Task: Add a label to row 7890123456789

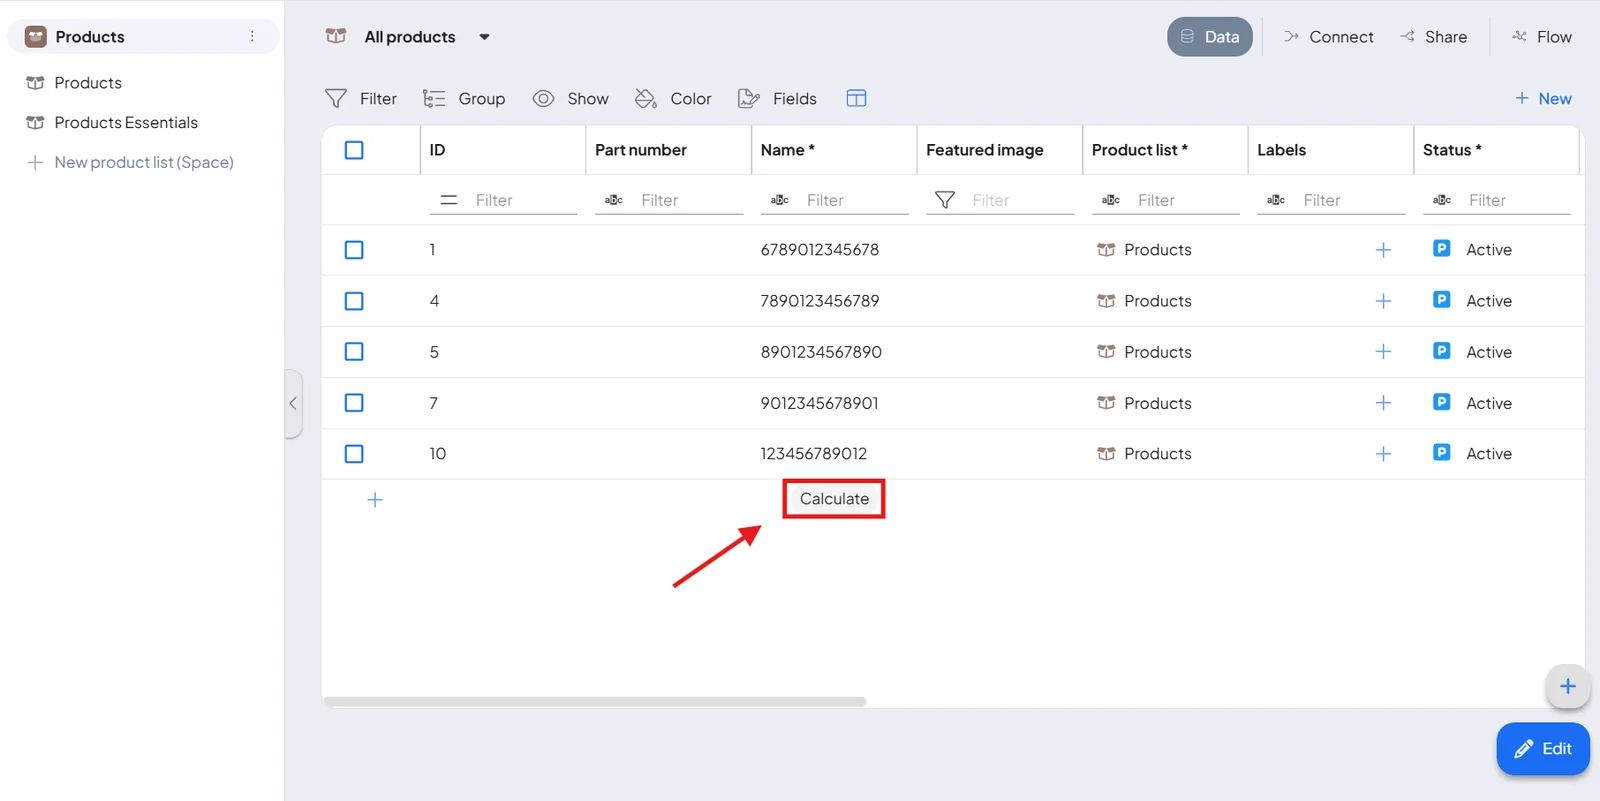Action: (x=1383, y=301)
